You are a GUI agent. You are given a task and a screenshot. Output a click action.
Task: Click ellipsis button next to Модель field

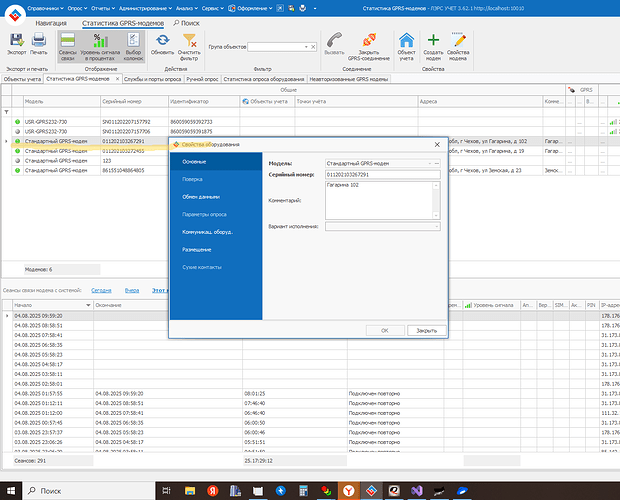[437, 163]
